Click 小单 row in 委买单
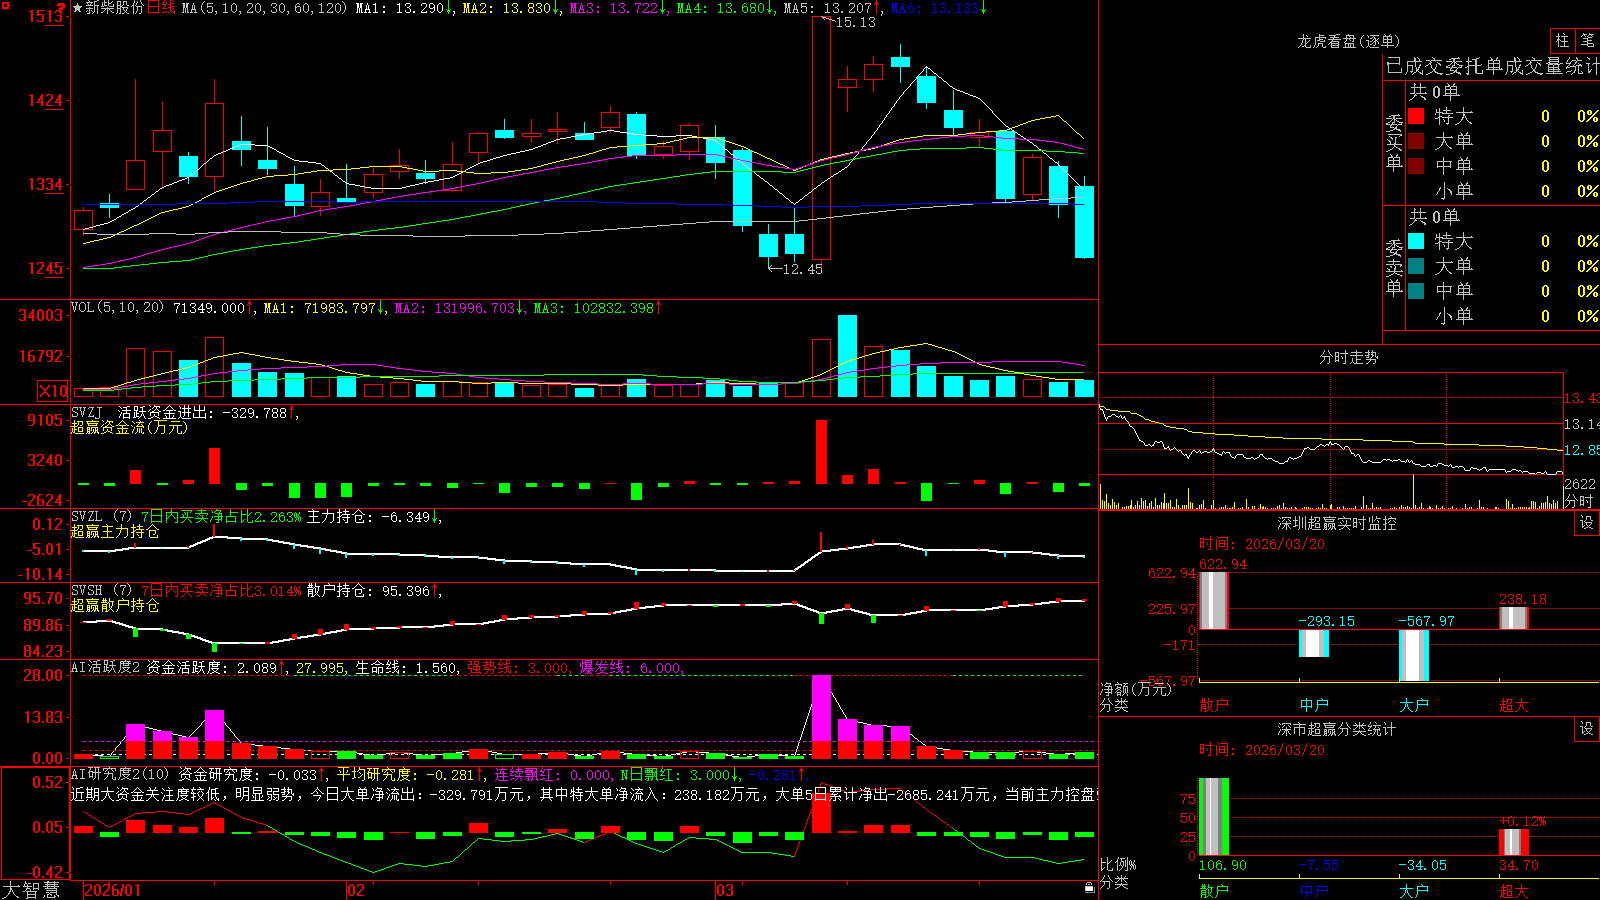Screen dimensions: 1600x900 [x=1503, y=191]
